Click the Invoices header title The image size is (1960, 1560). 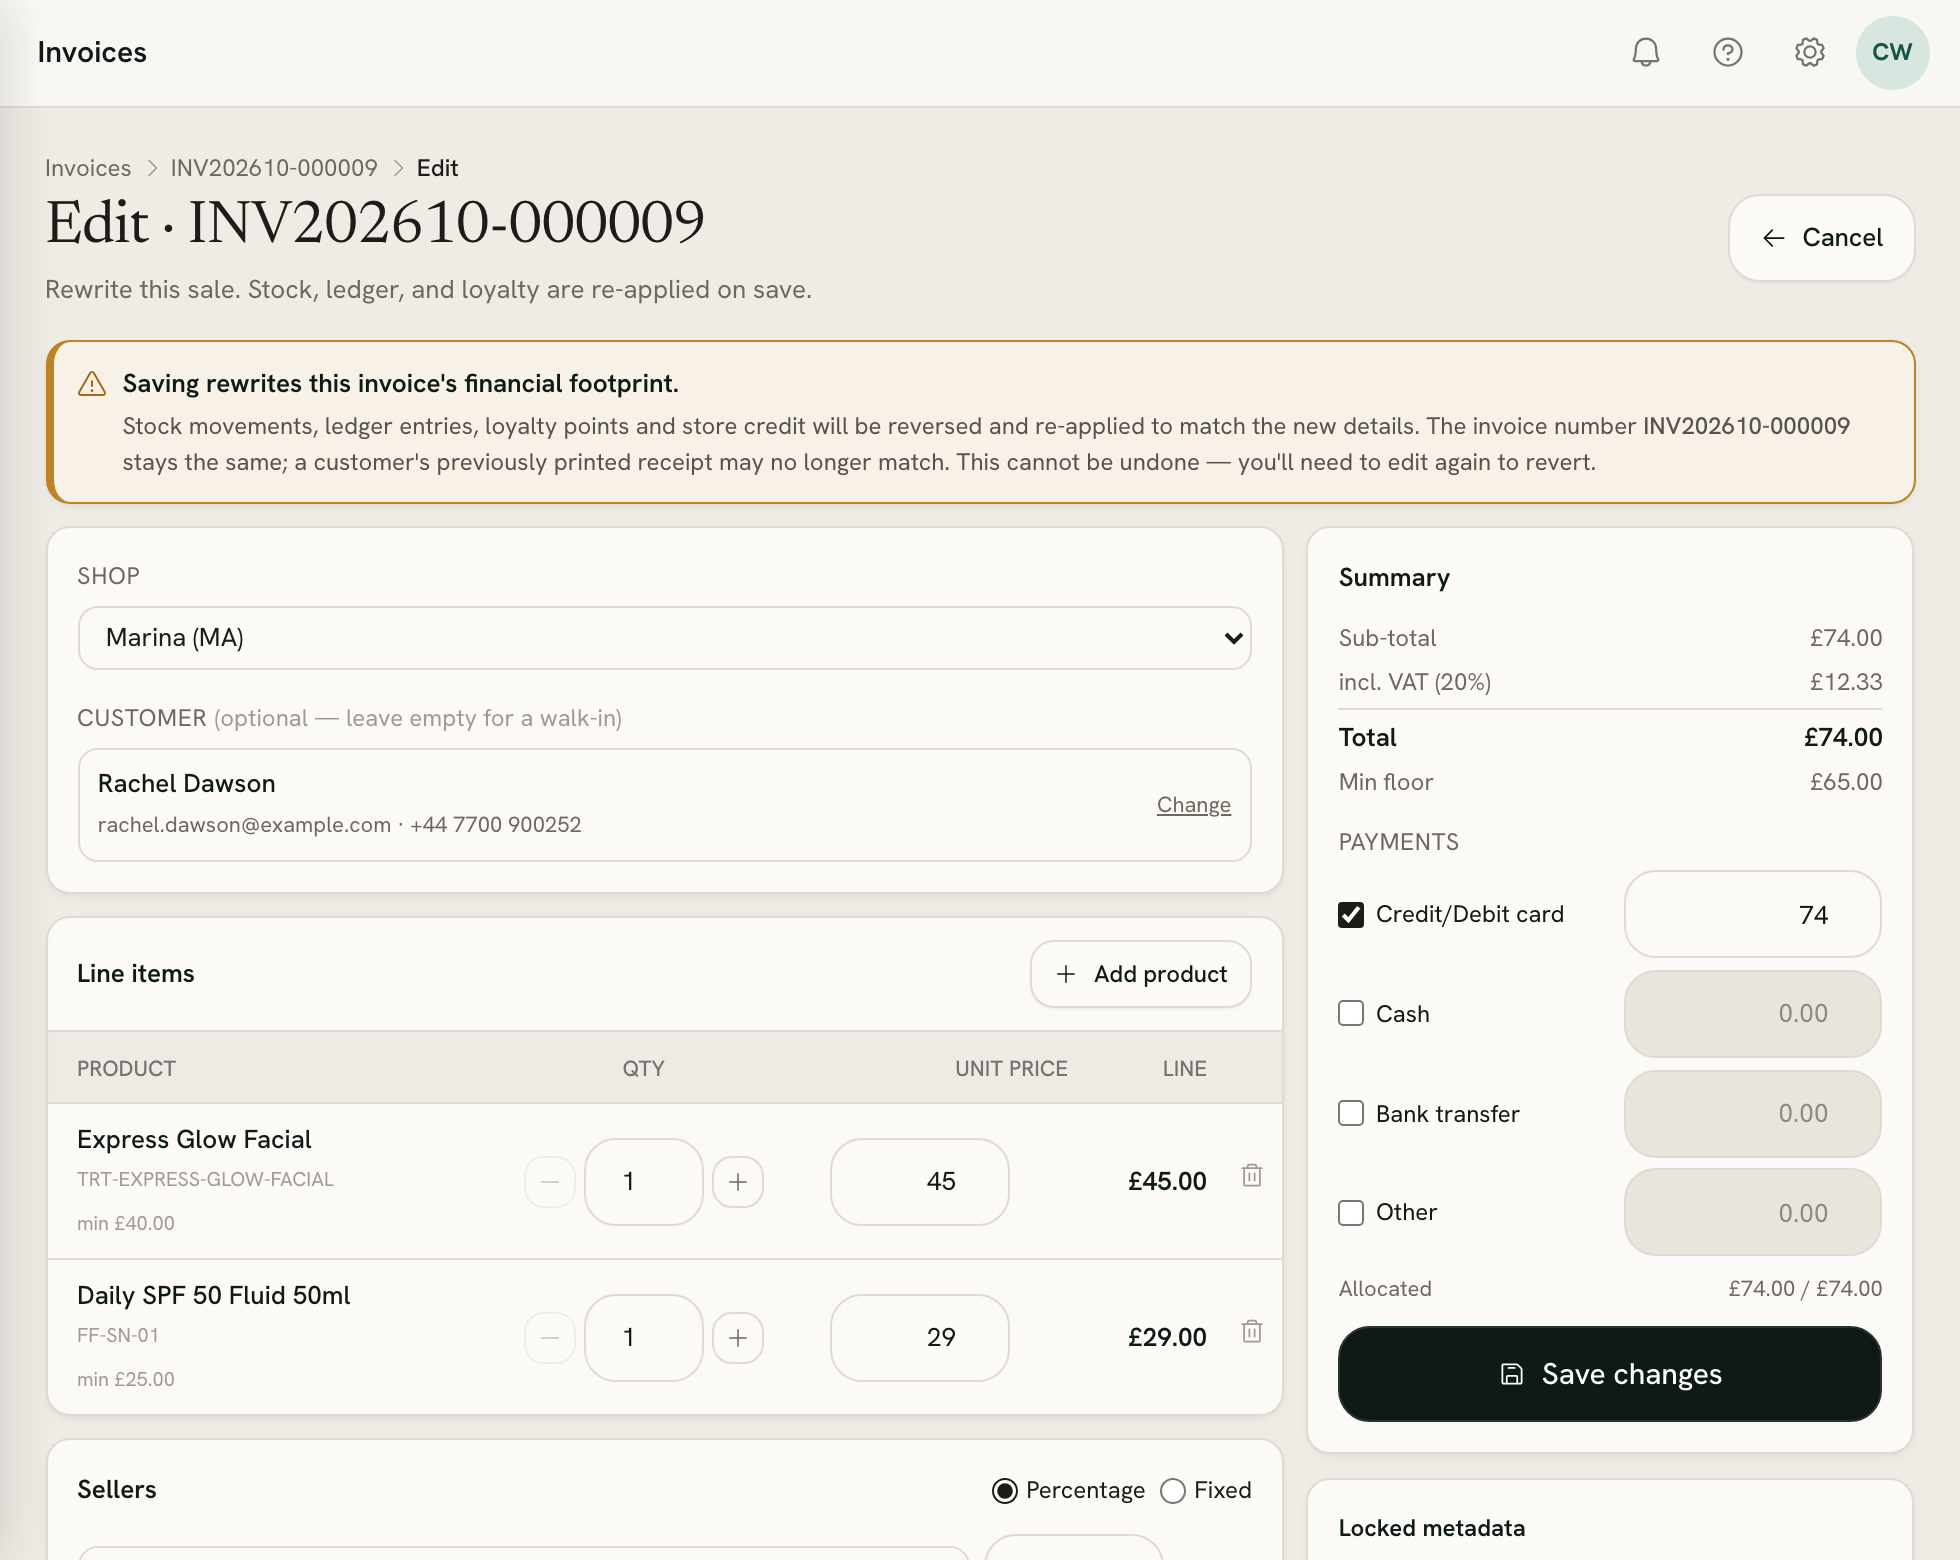(x=92, y=52)
